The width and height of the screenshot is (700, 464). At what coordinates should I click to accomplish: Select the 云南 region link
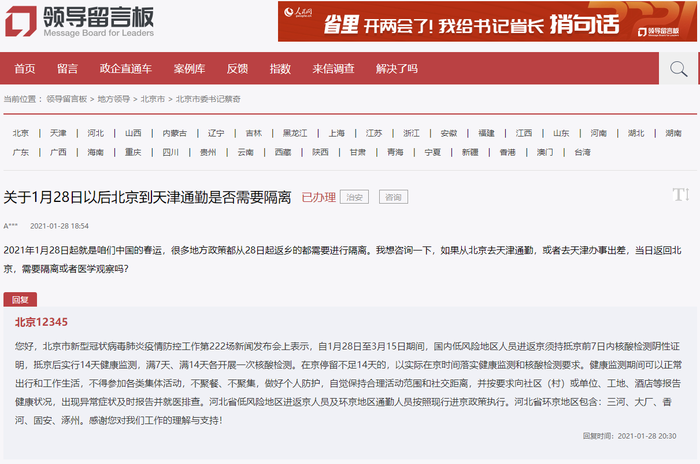coord(246,152)
